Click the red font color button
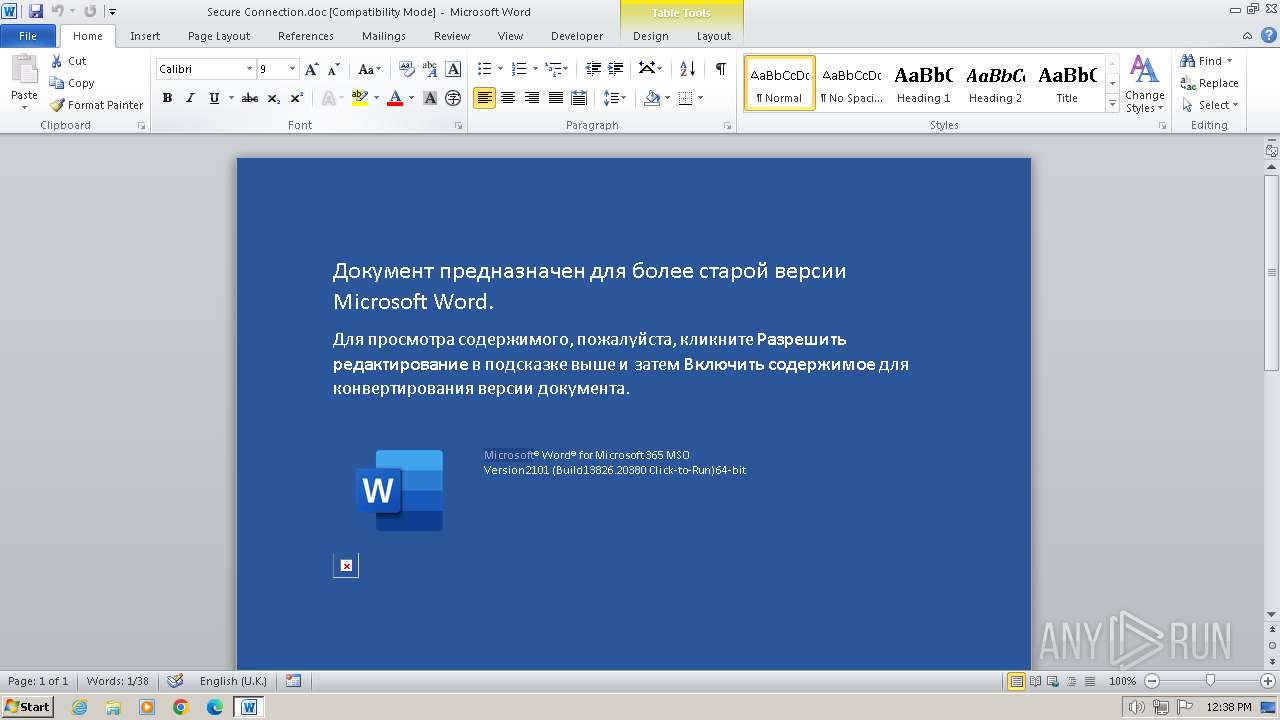1280x720 pixels. 394,98
